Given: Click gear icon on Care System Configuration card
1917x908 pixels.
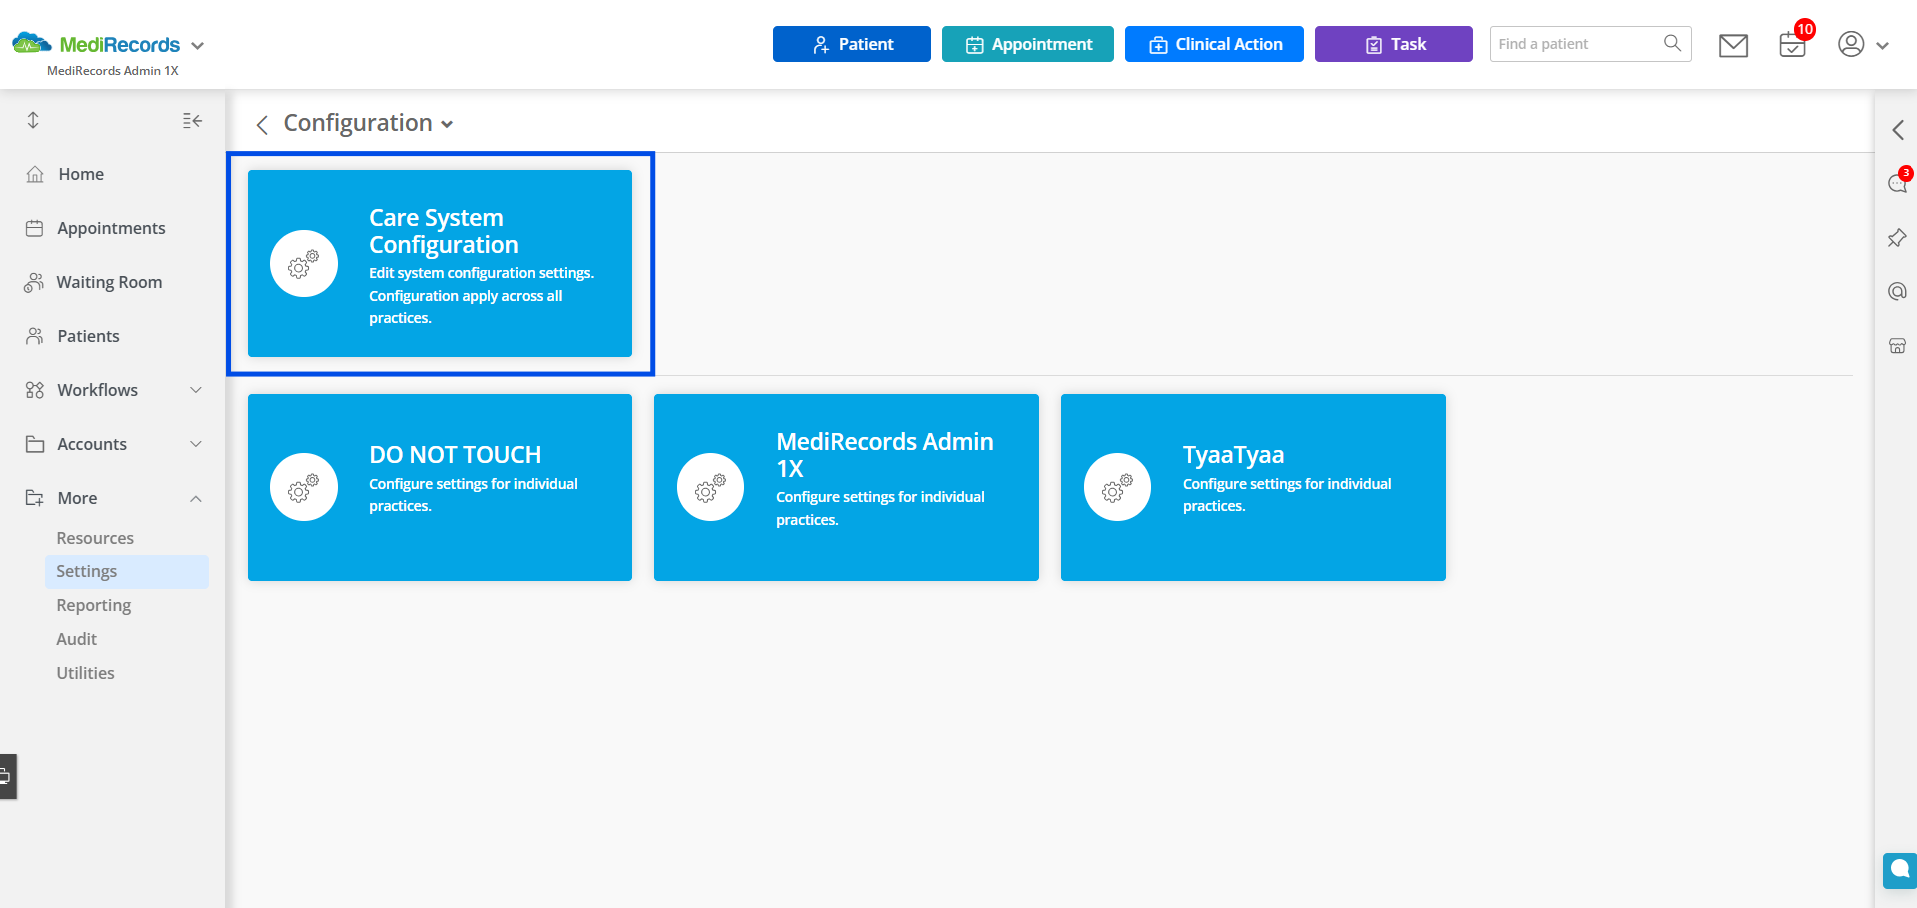Looking at the screenshot, I should 304,263.
